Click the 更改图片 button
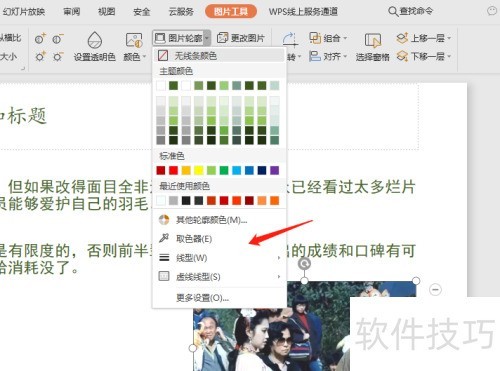The height and width of the screenshot is (371, 500). coord(241,38)
